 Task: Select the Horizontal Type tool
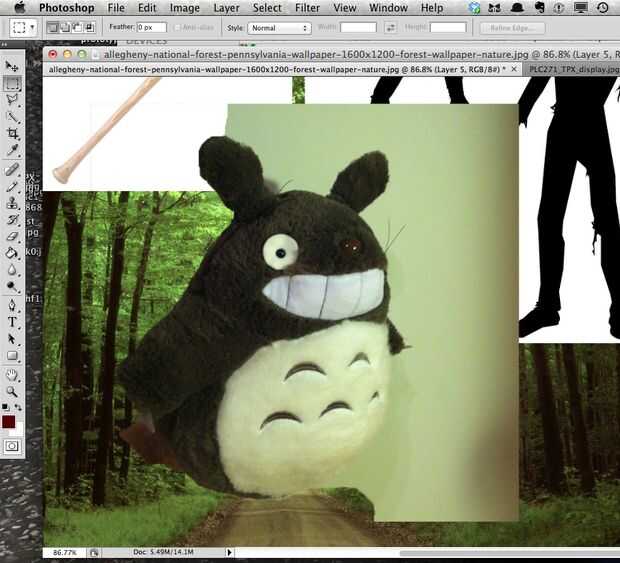12,322
